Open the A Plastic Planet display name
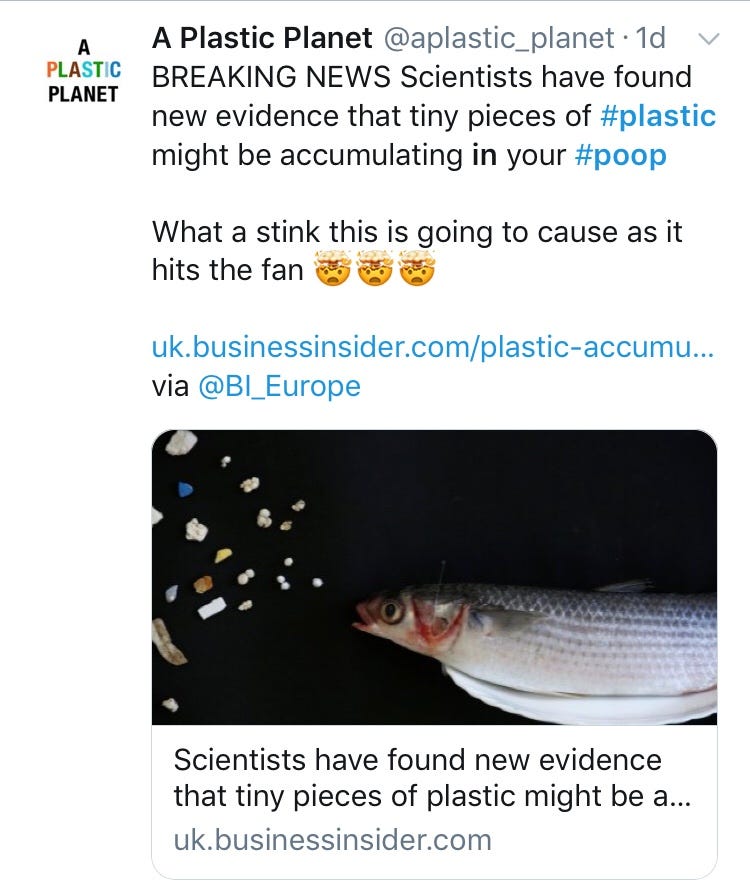750x888 pixels. click(262, 38)
